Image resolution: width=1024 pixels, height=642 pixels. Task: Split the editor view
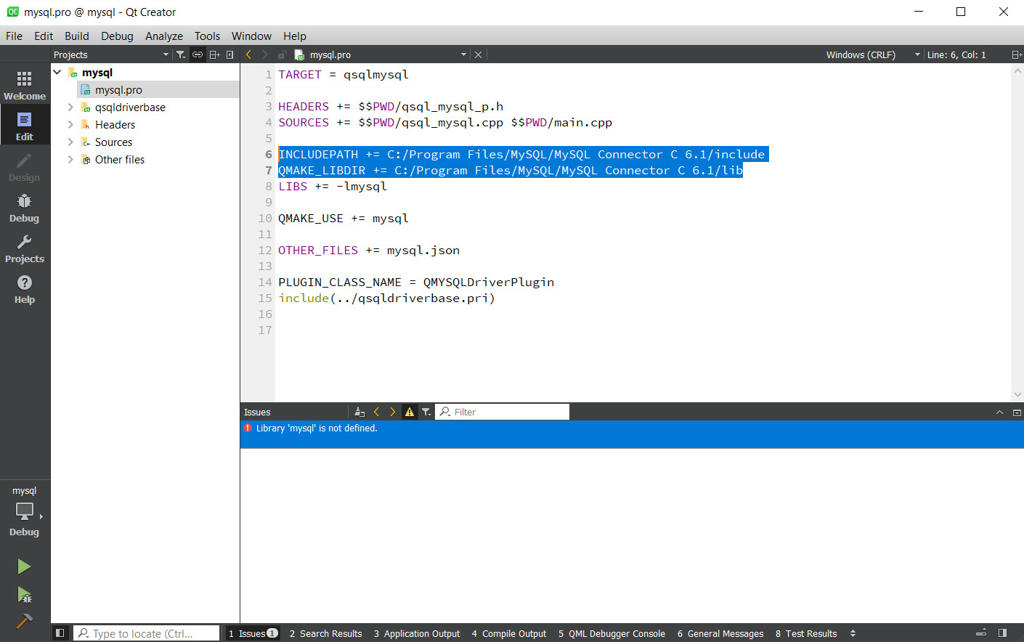pos(1016,55)
